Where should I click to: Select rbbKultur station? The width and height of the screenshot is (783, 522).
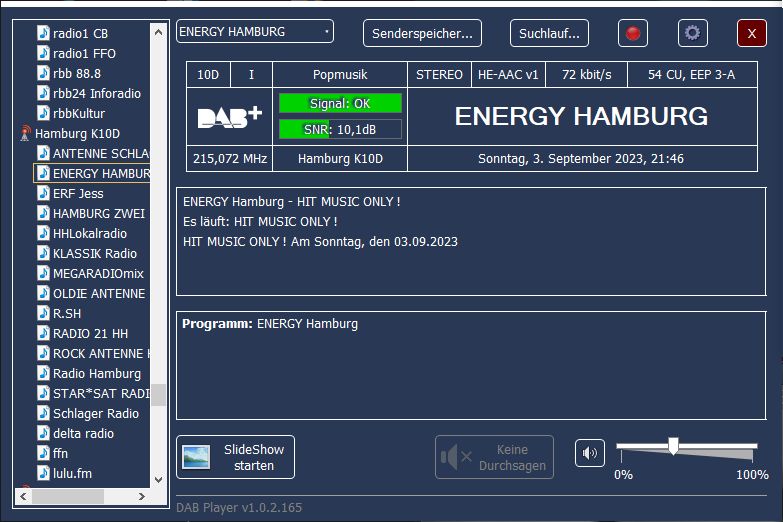coord(79,113)
